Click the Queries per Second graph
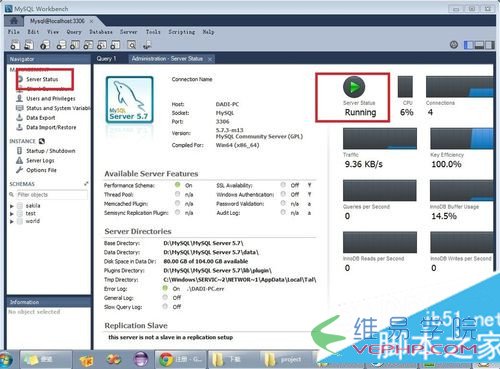Image resolution: width=500 pixels, height=369 pixels. click(380, 190)
